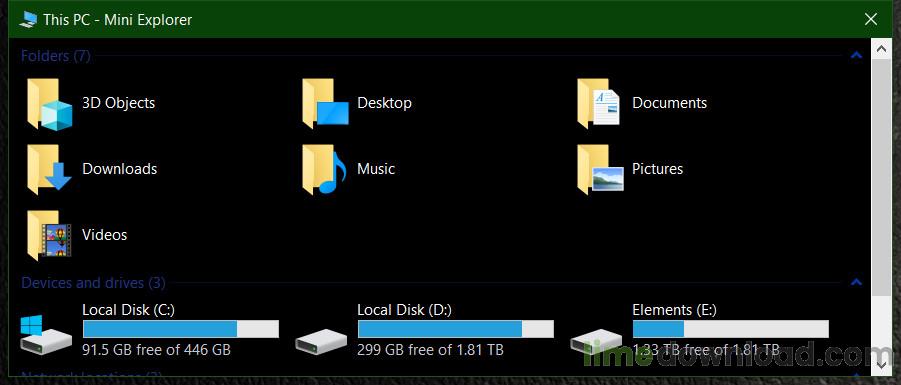Image resolution: width=901 pixels, height=385 pixels.
Task: Select the Local Disk (D:) drive icon
Action: [321, 341]
